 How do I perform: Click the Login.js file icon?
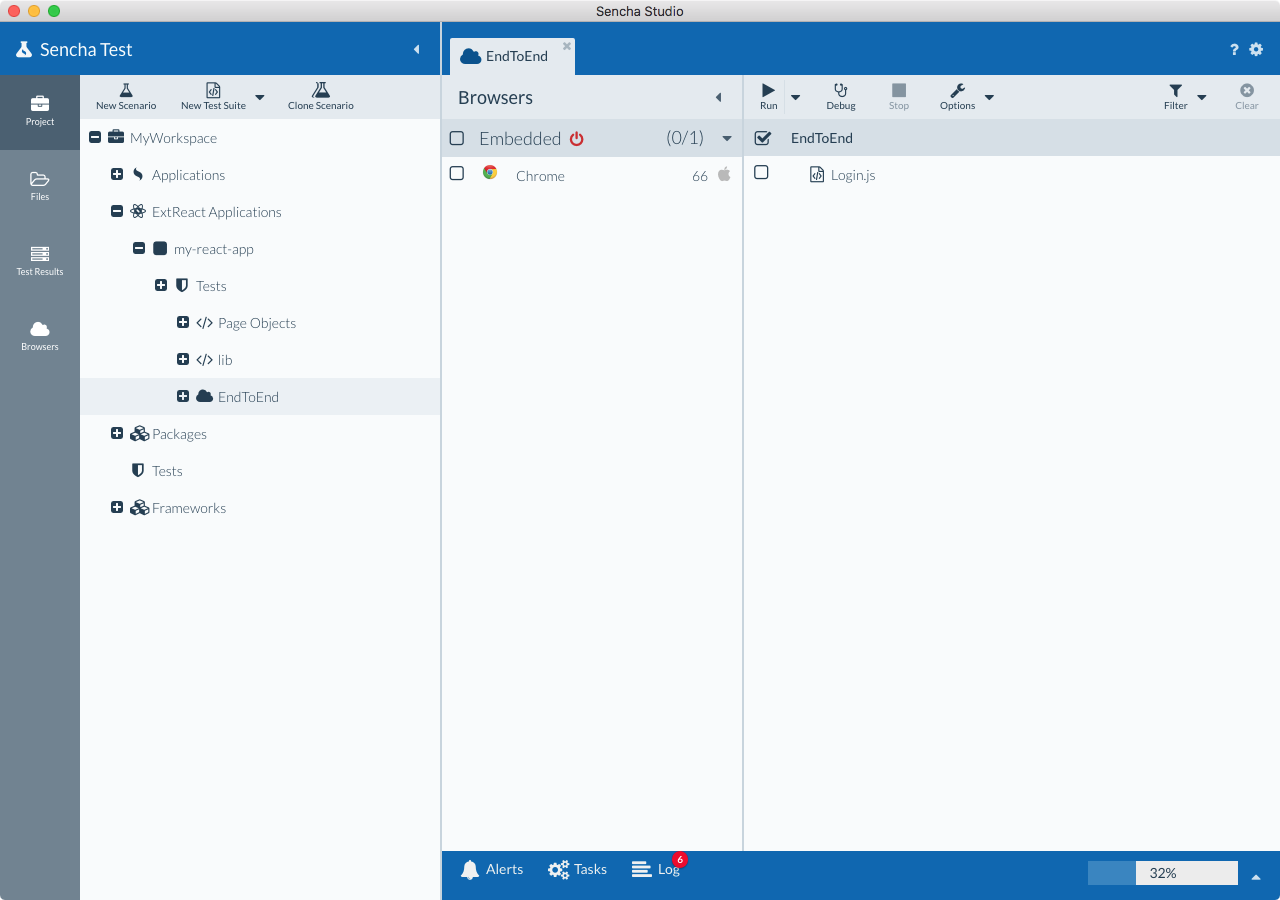pos(816,174)
